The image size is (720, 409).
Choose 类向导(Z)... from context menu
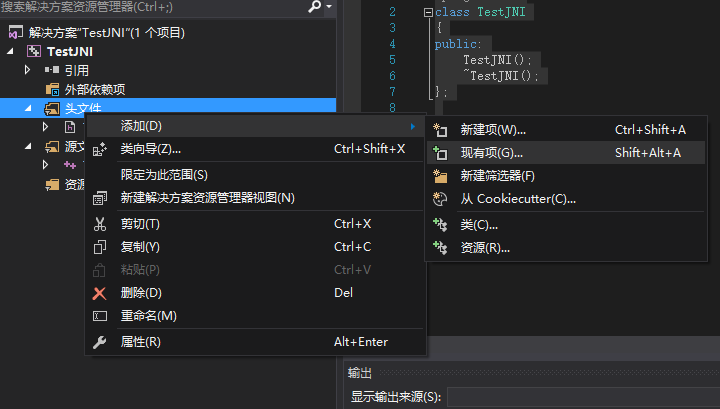tap(151, 149)
